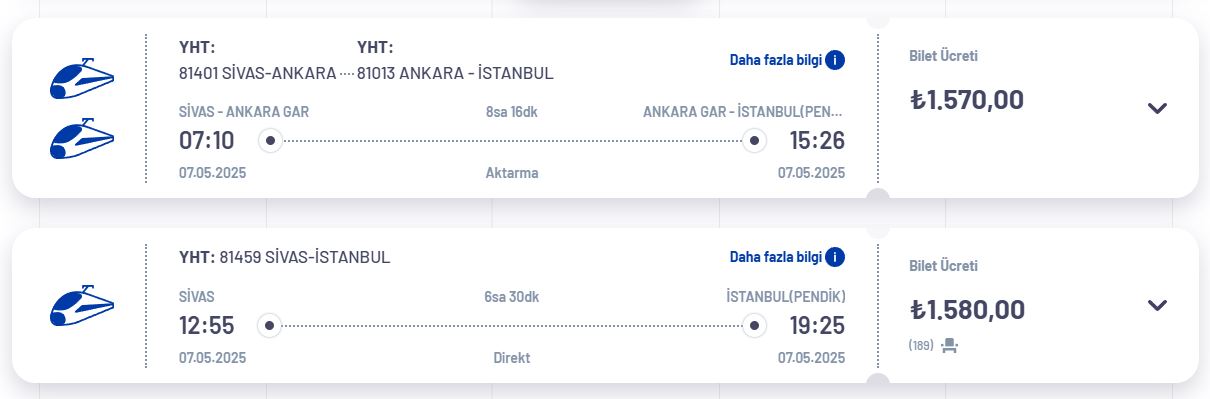Expand the ₺1.570,00 ticket fare chevron

coord(1157,109)
